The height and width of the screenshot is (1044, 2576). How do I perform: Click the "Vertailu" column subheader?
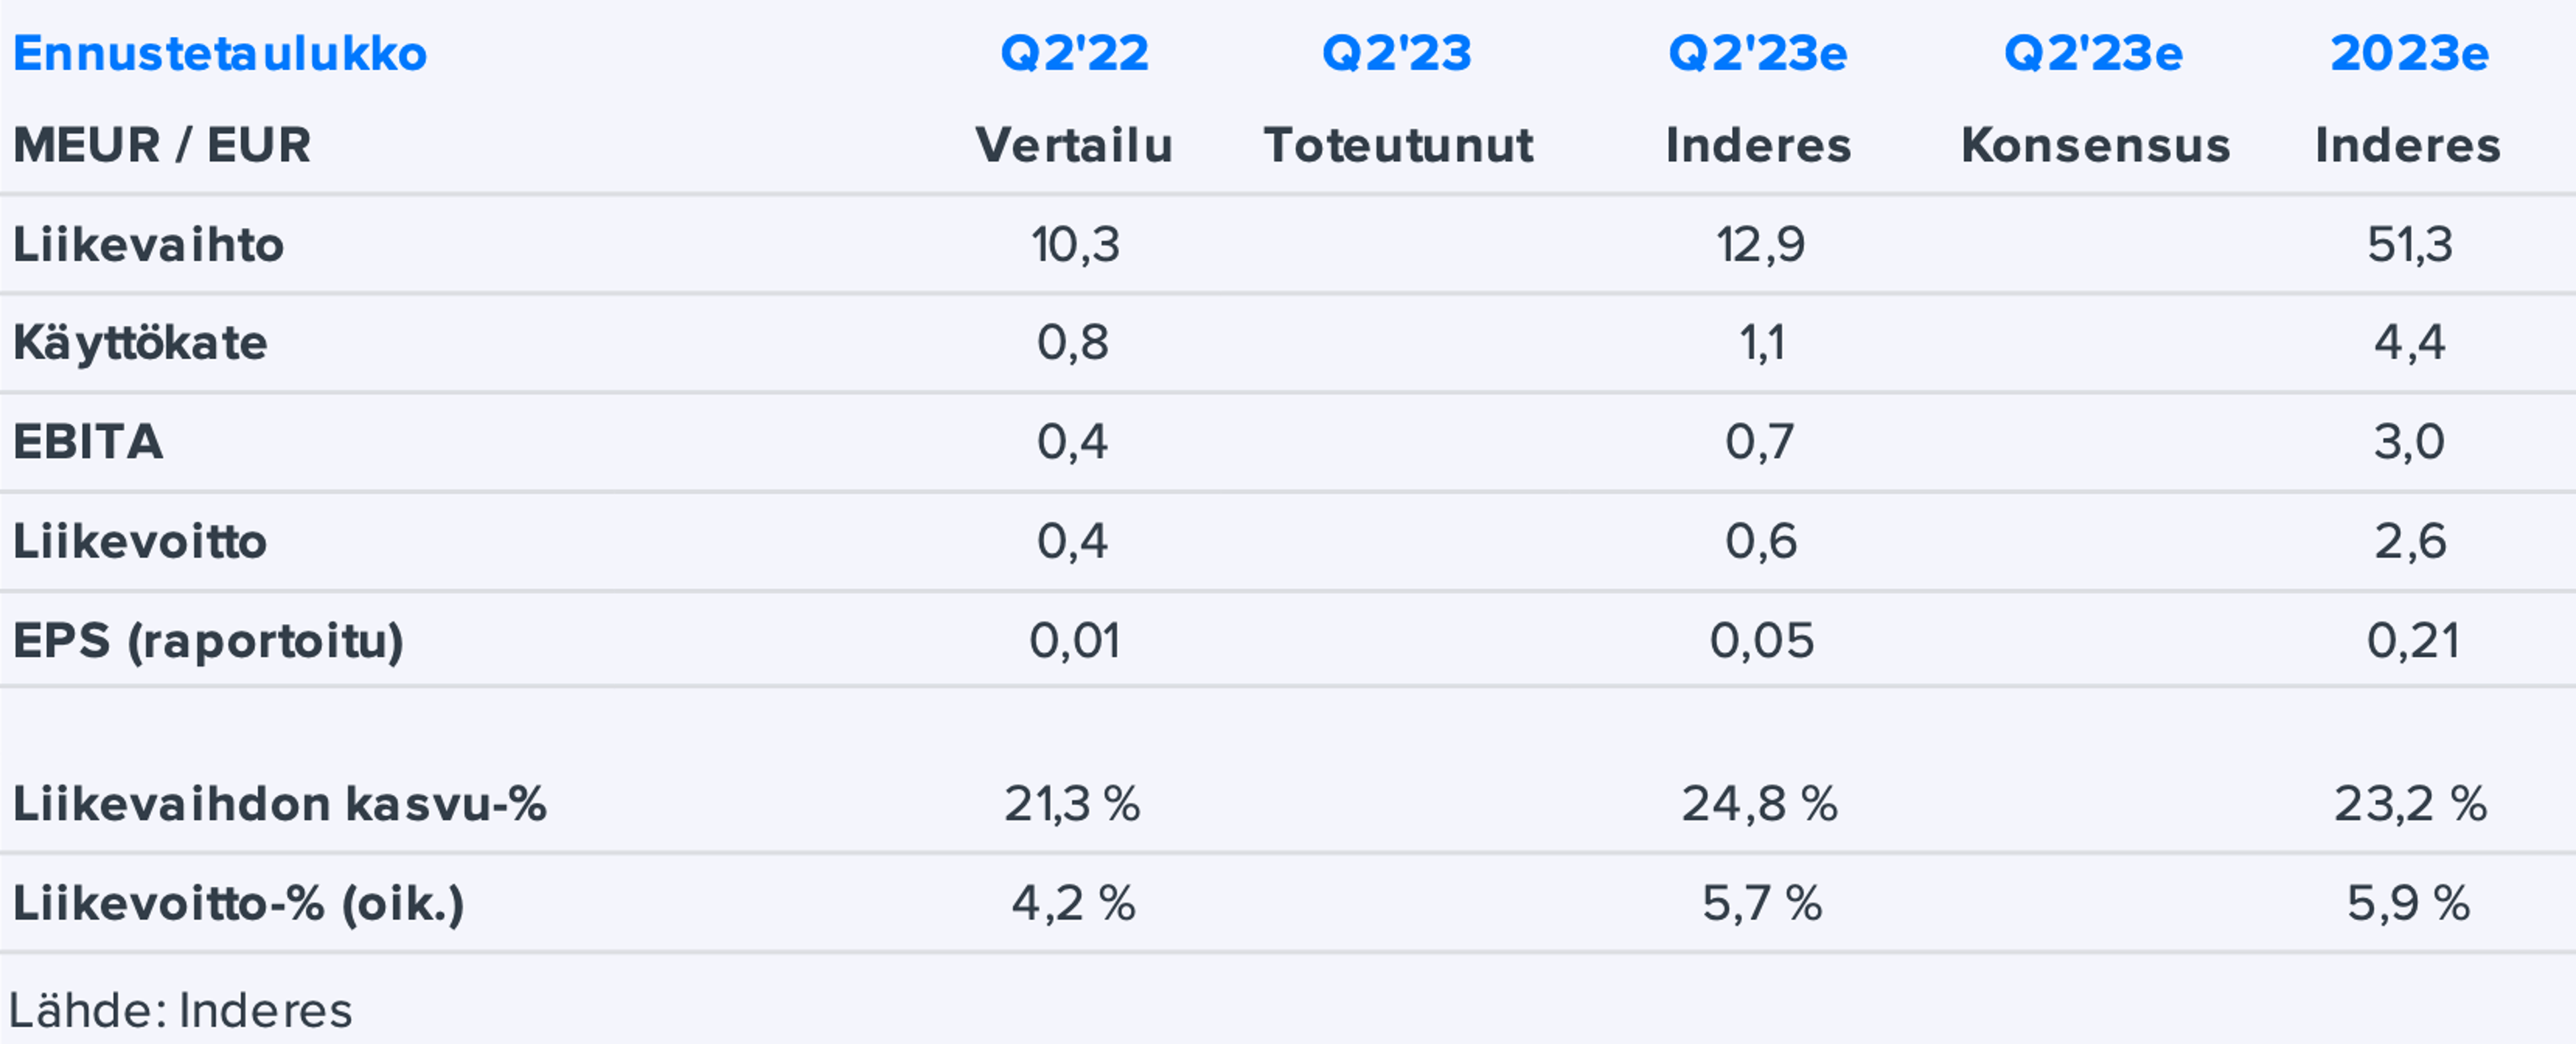click(x=1074, y=146)
